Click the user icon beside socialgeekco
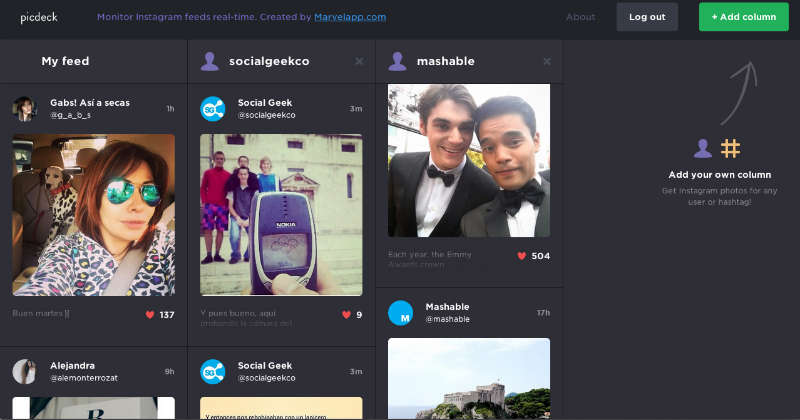This screenshot has height=420, width=800. click(x=210, y=61)
